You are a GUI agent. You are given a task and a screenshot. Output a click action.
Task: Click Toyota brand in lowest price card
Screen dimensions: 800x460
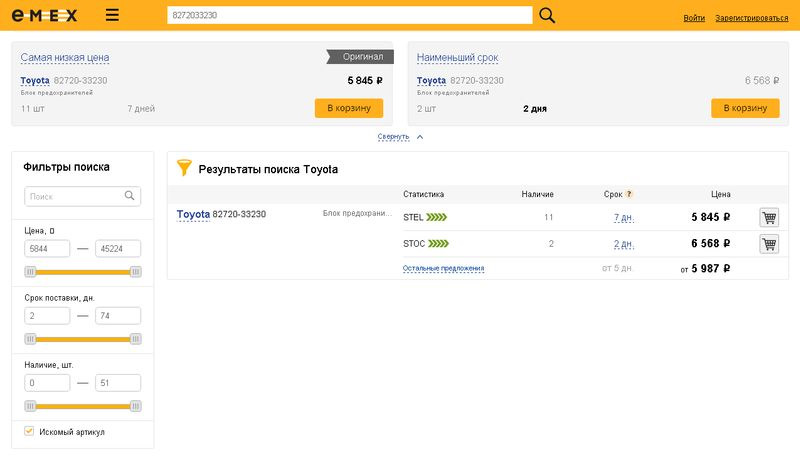click(35, 81)
